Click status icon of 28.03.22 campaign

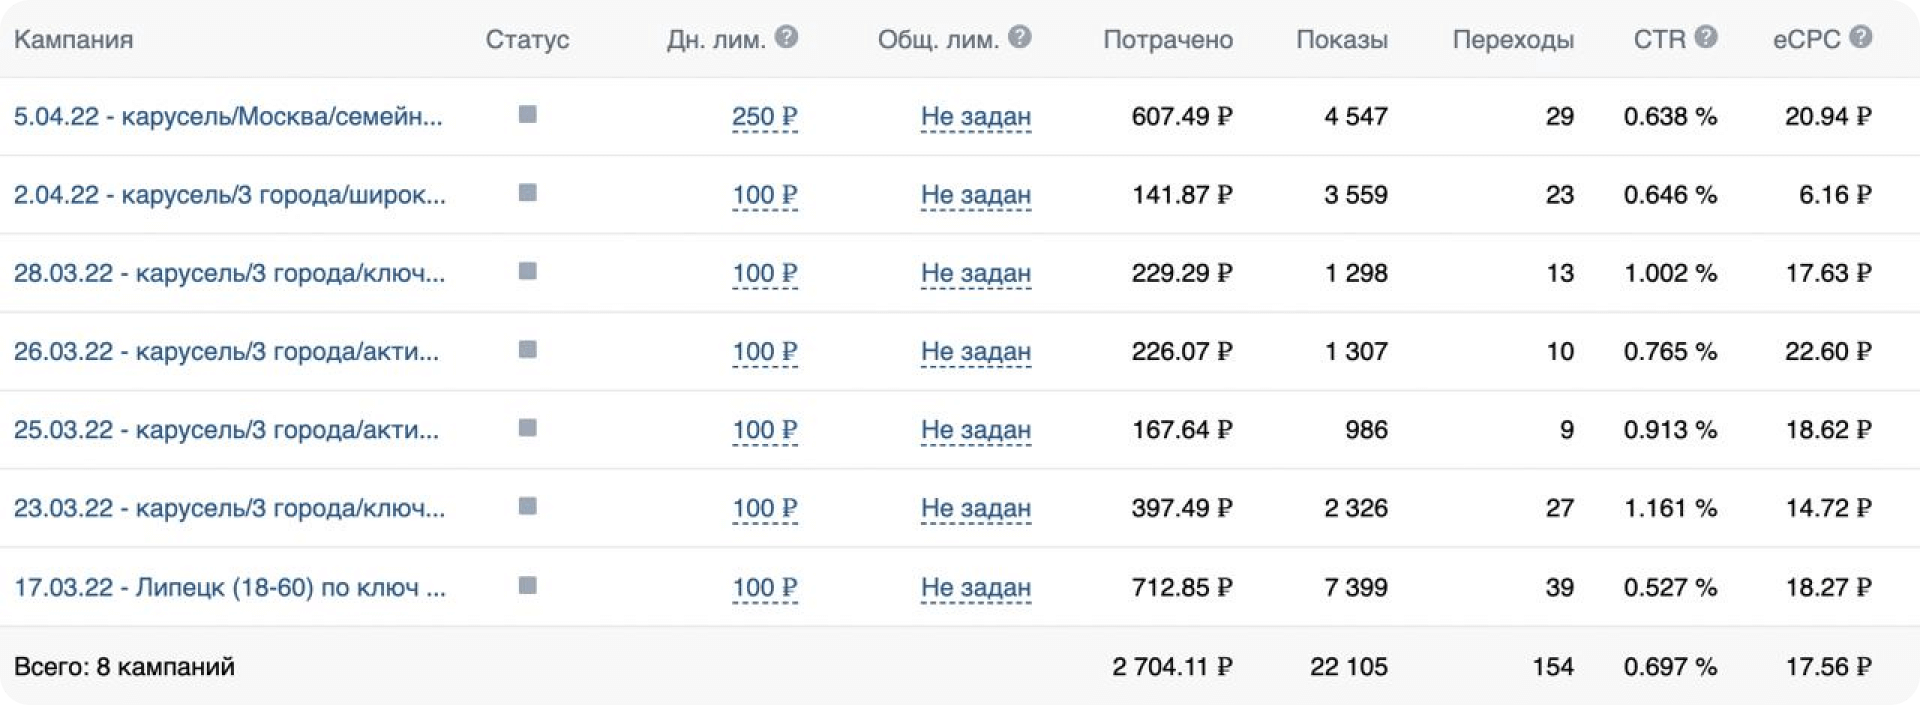528,272
